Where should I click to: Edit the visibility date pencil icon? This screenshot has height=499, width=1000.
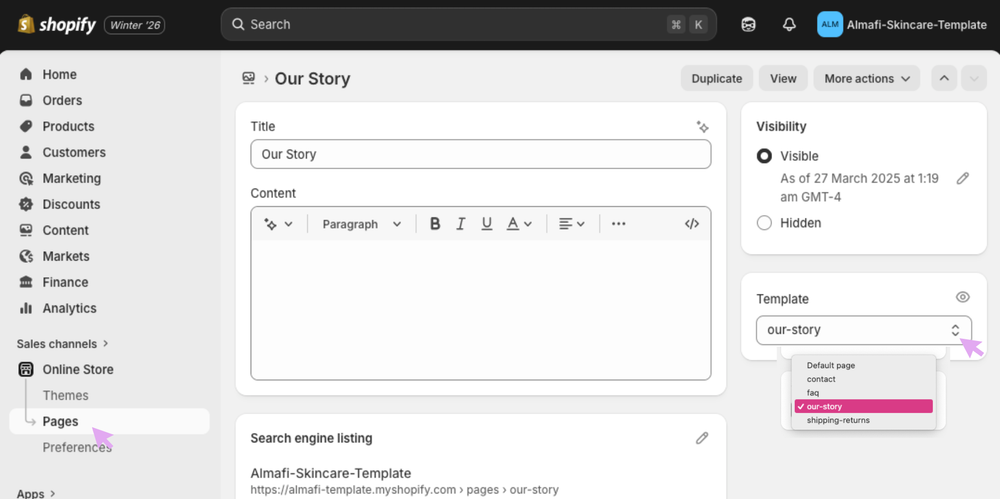[x=963, y=178]
